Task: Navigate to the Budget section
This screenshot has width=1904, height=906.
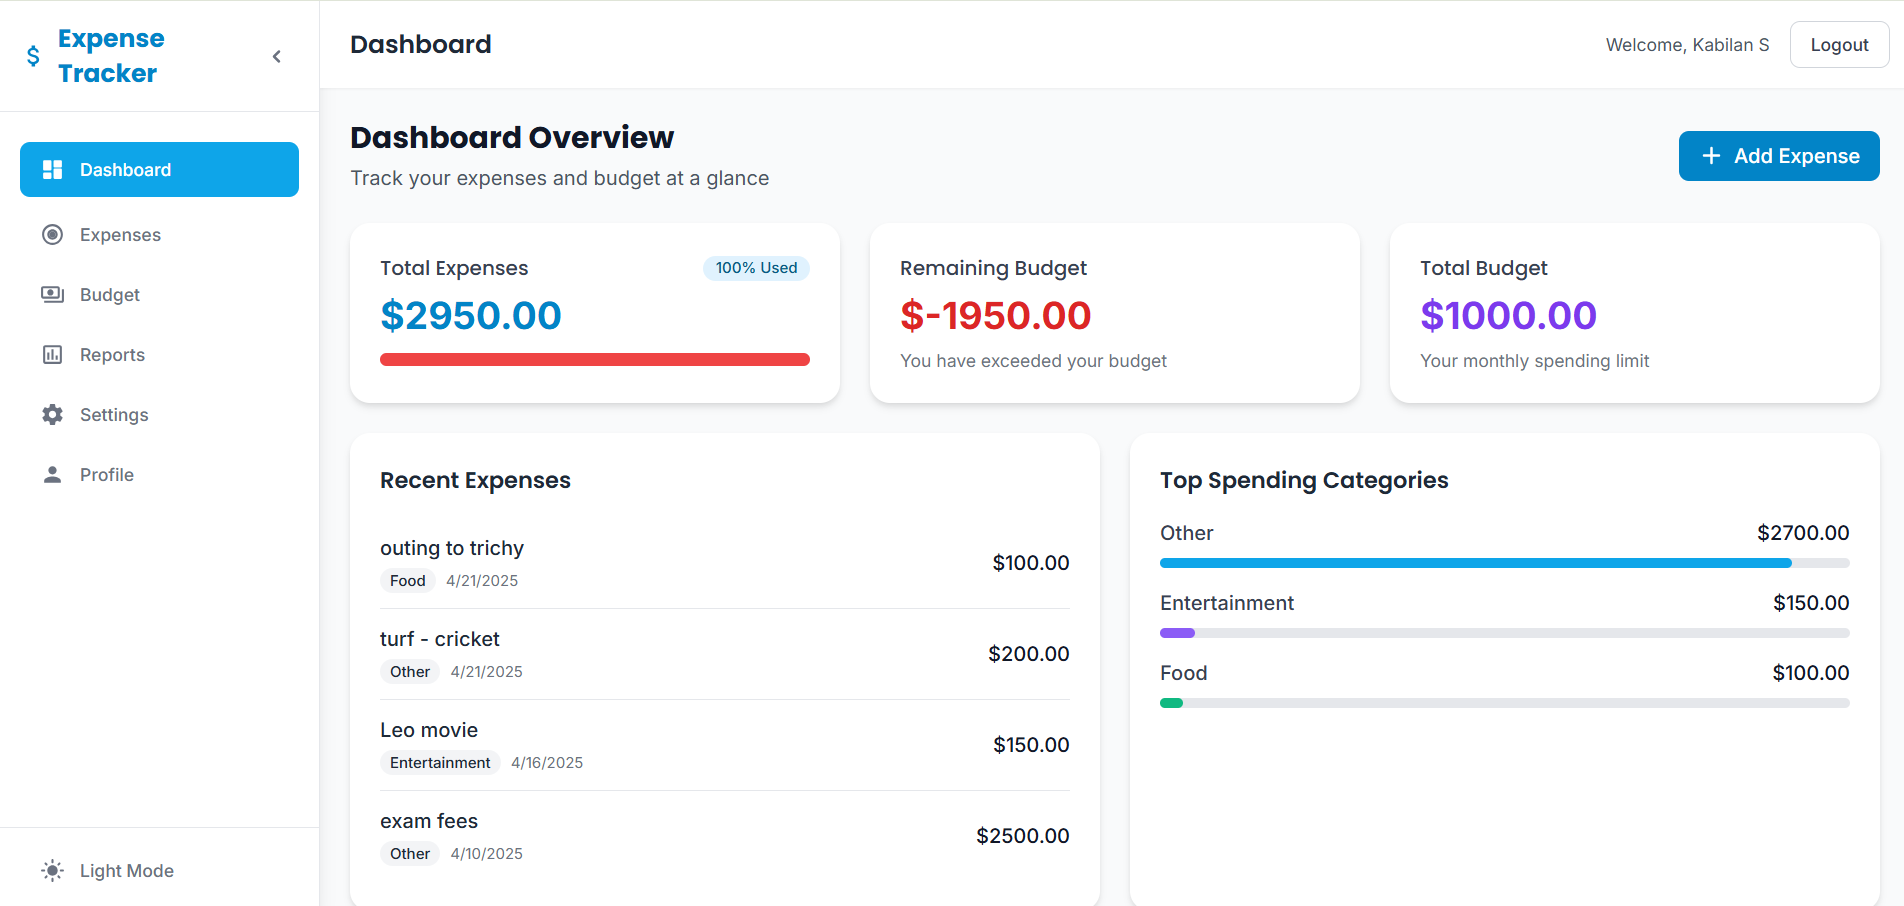Action: (109, 294)
